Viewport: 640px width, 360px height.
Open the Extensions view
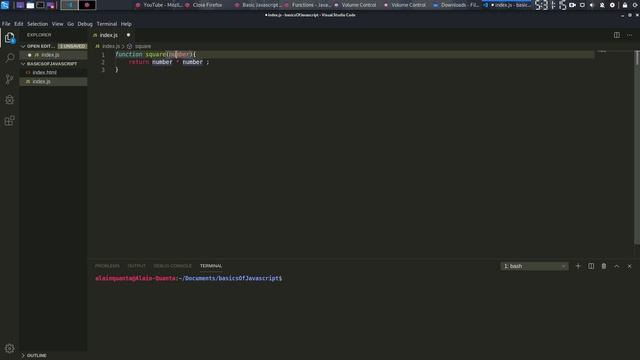coord(9,121)
